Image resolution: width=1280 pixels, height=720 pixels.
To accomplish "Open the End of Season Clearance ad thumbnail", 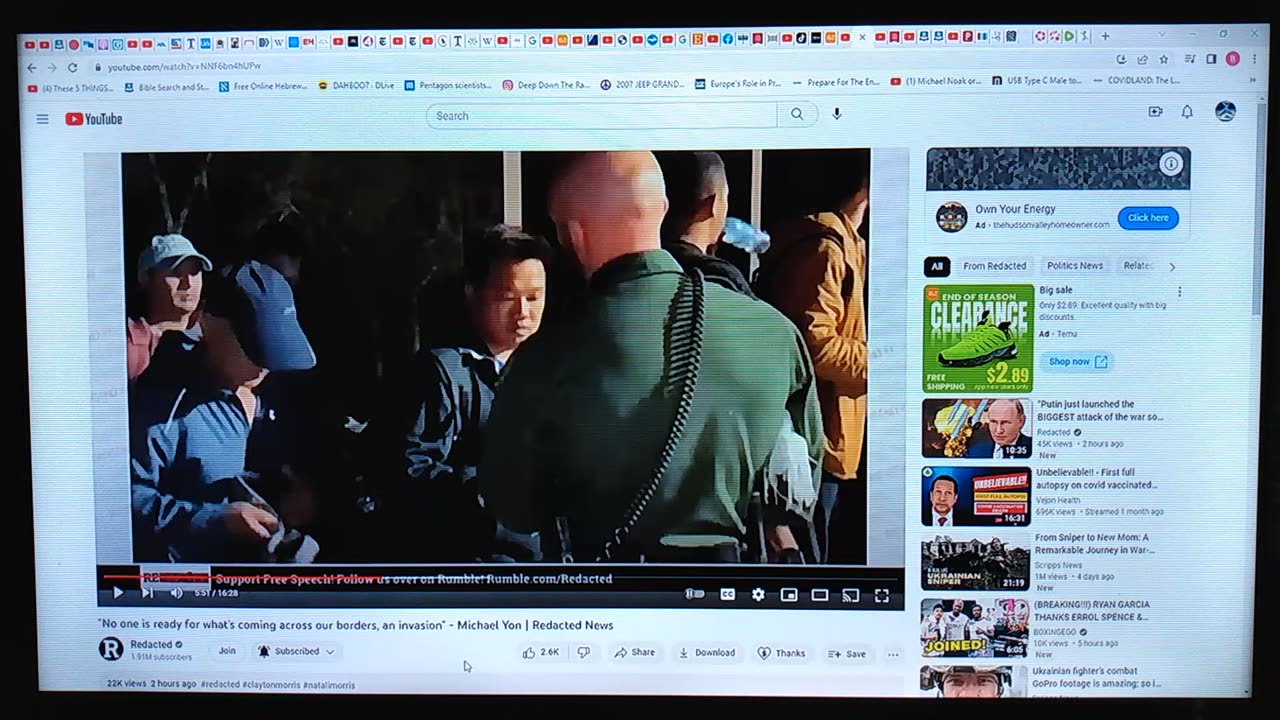I will click(978, 338).
